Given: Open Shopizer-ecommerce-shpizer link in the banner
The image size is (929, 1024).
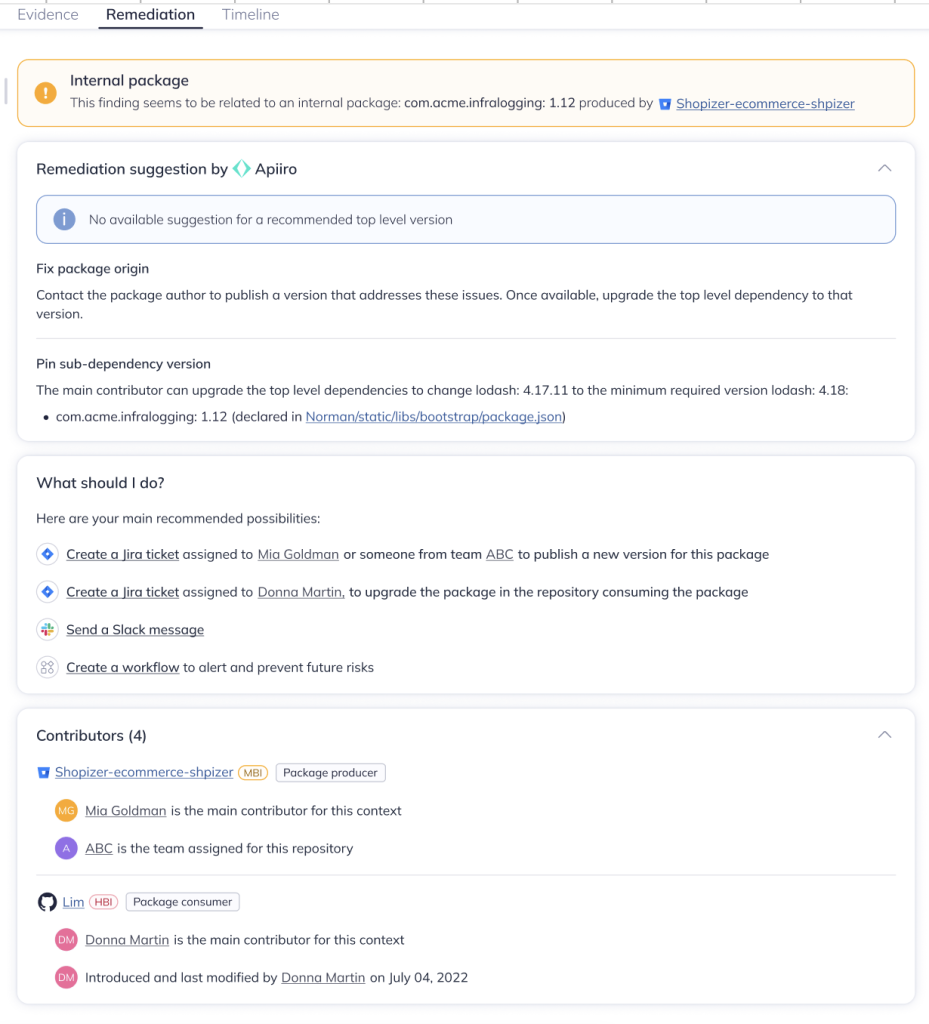Looking at the screenshot, I should (x=765, y=103).
